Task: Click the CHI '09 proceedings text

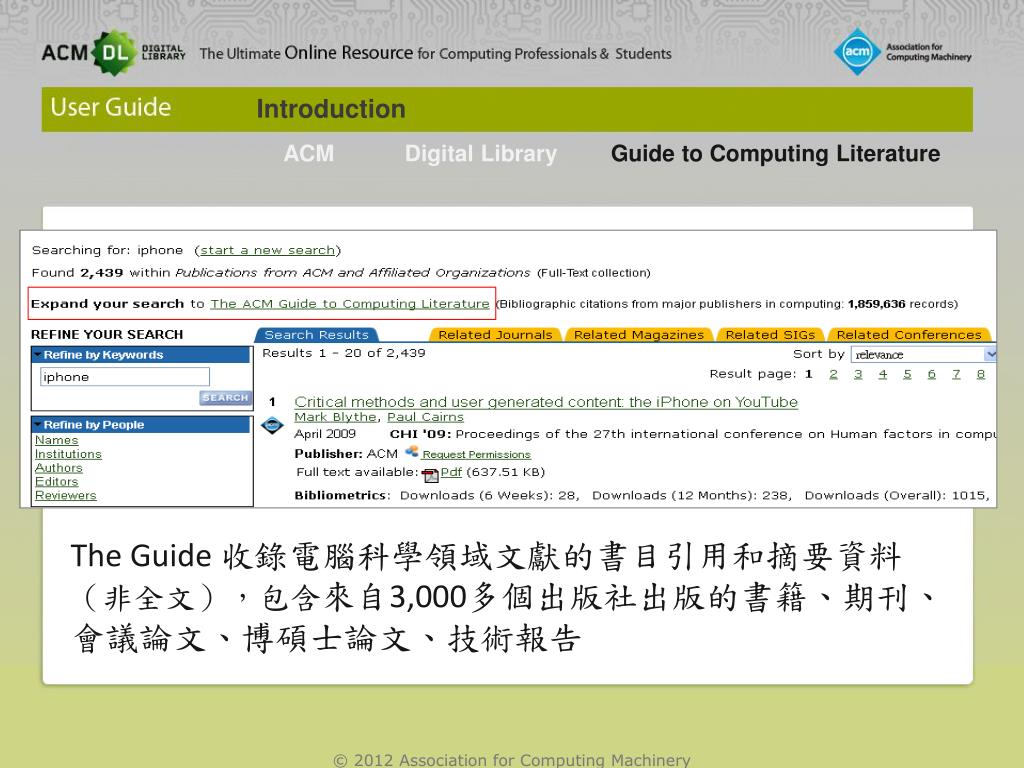Action: tap(692, 434)
